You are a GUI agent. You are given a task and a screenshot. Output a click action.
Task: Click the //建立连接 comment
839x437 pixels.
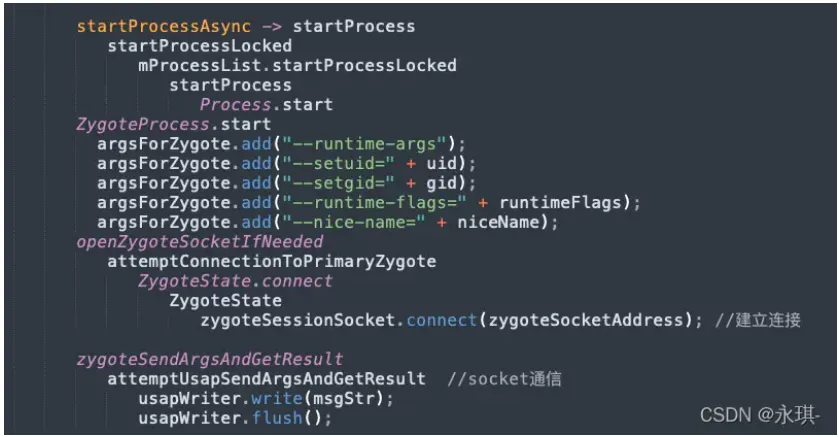coord(758,320)
